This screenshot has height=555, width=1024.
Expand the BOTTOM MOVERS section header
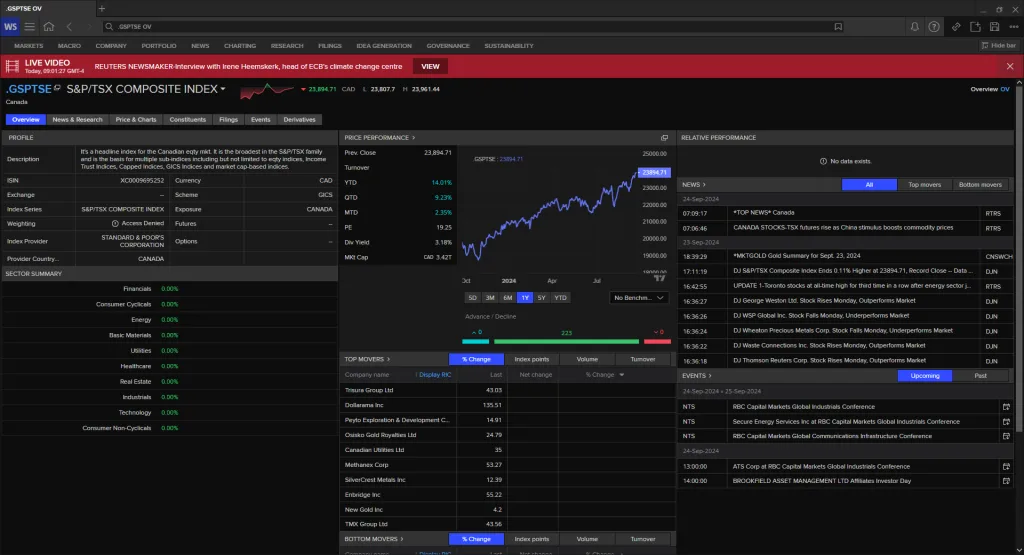374,539
